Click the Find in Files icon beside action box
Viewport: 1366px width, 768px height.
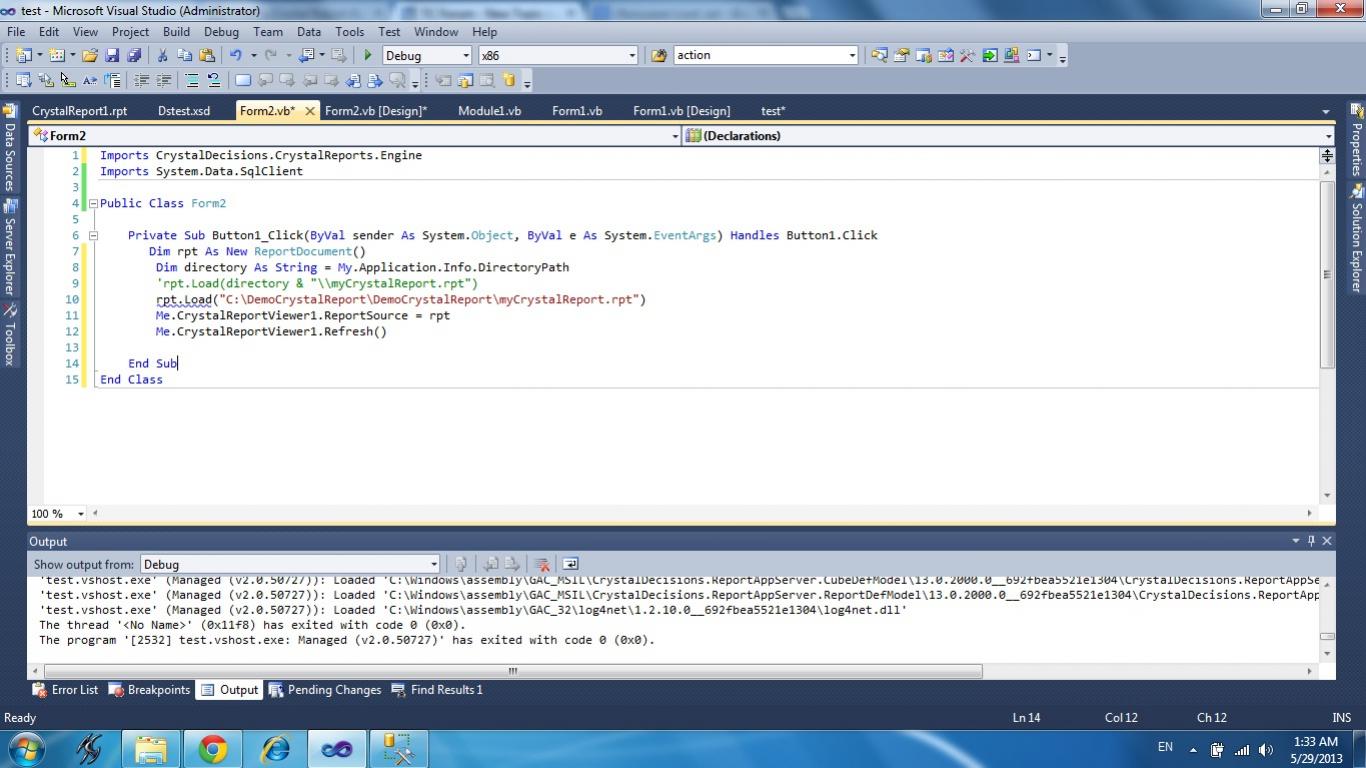(659, 55)
